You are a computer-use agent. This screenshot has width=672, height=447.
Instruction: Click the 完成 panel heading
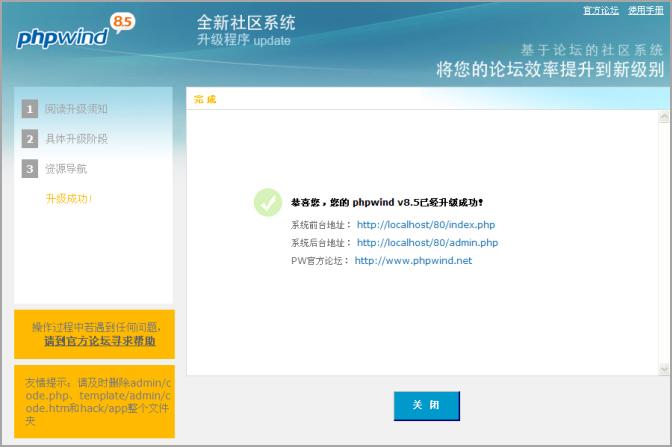pyautogui.click(x=205, y=99)
